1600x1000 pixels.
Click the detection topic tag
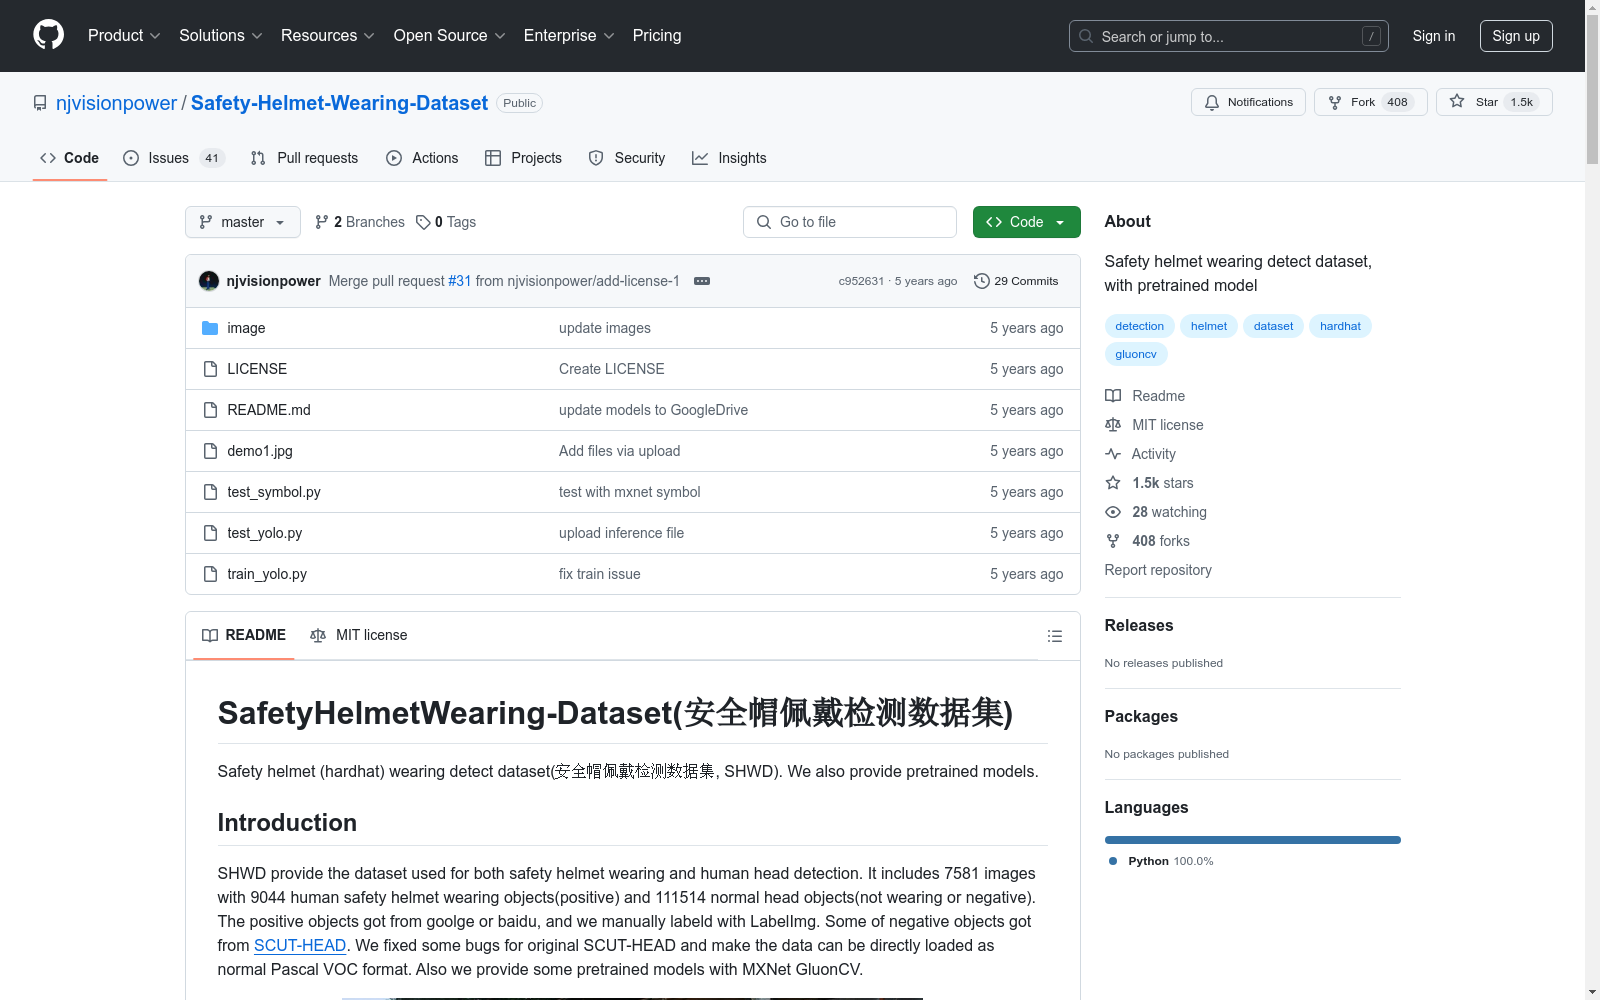[x=1140, y=326]
